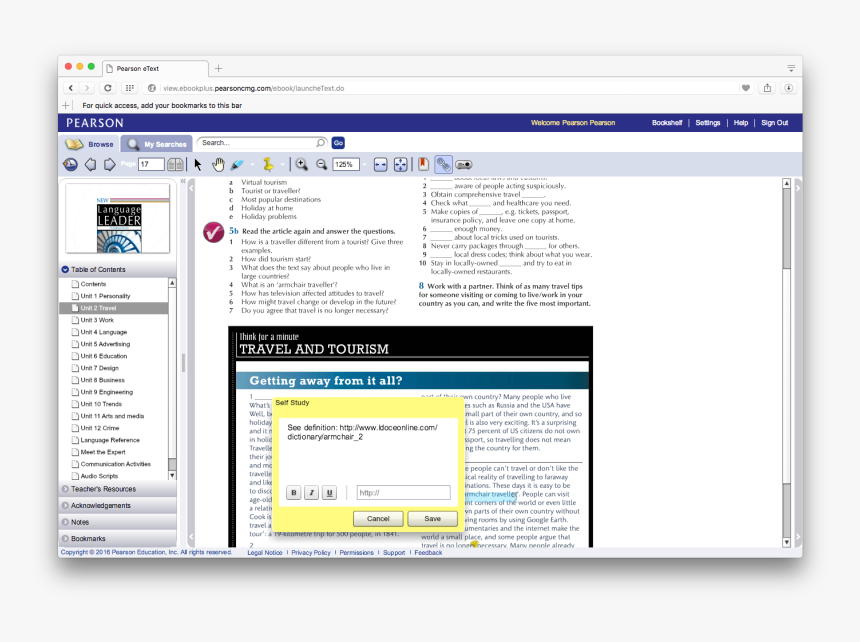
Task: Open the Privacy Policy link
Action: tap(311, 553)
